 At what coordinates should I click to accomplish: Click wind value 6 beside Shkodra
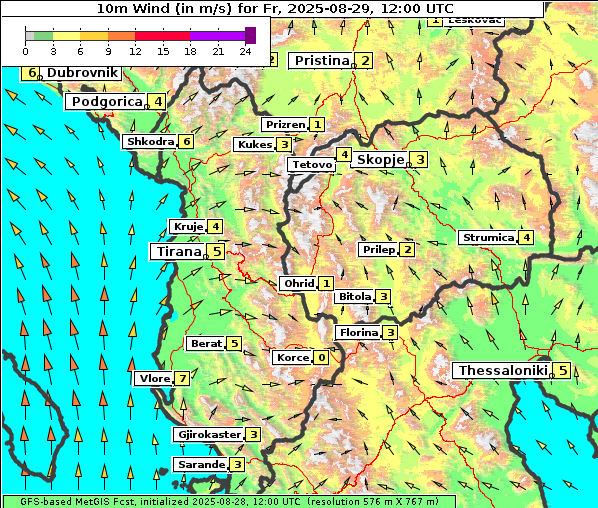(186, 141)
